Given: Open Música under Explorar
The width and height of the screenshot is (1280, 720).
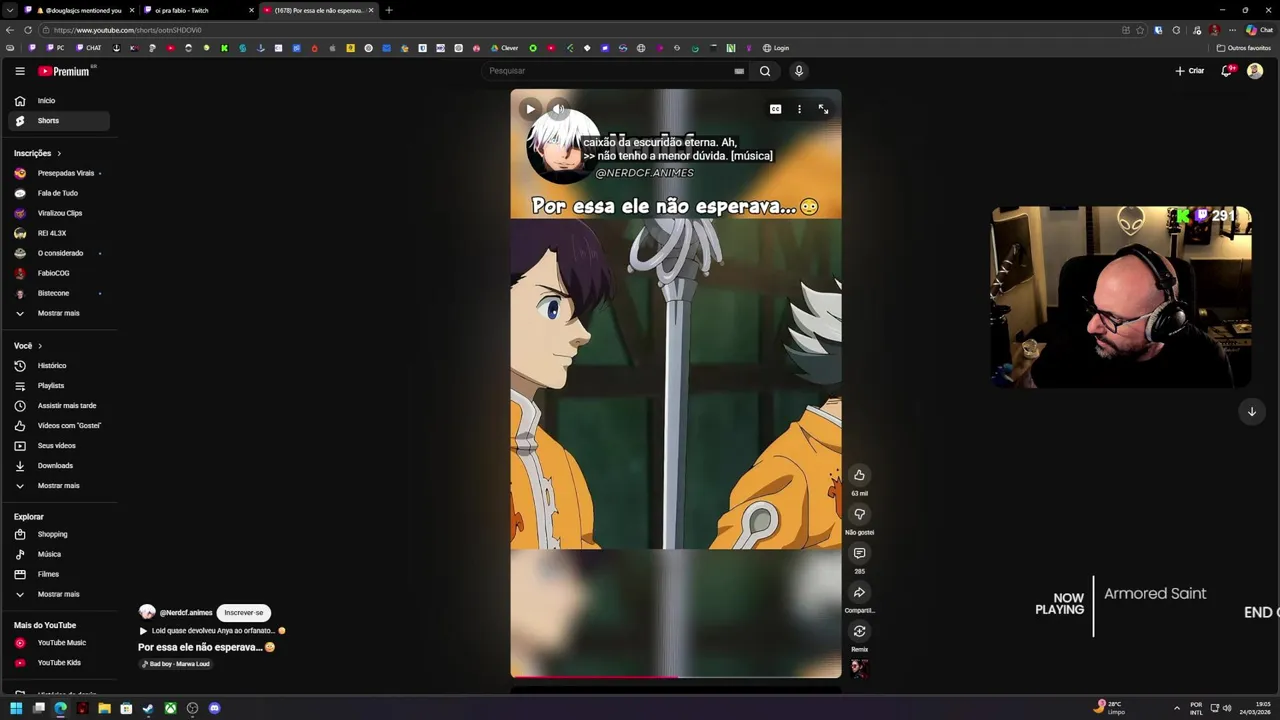Looking at the screenshot, I should click(x=58, y=554).
